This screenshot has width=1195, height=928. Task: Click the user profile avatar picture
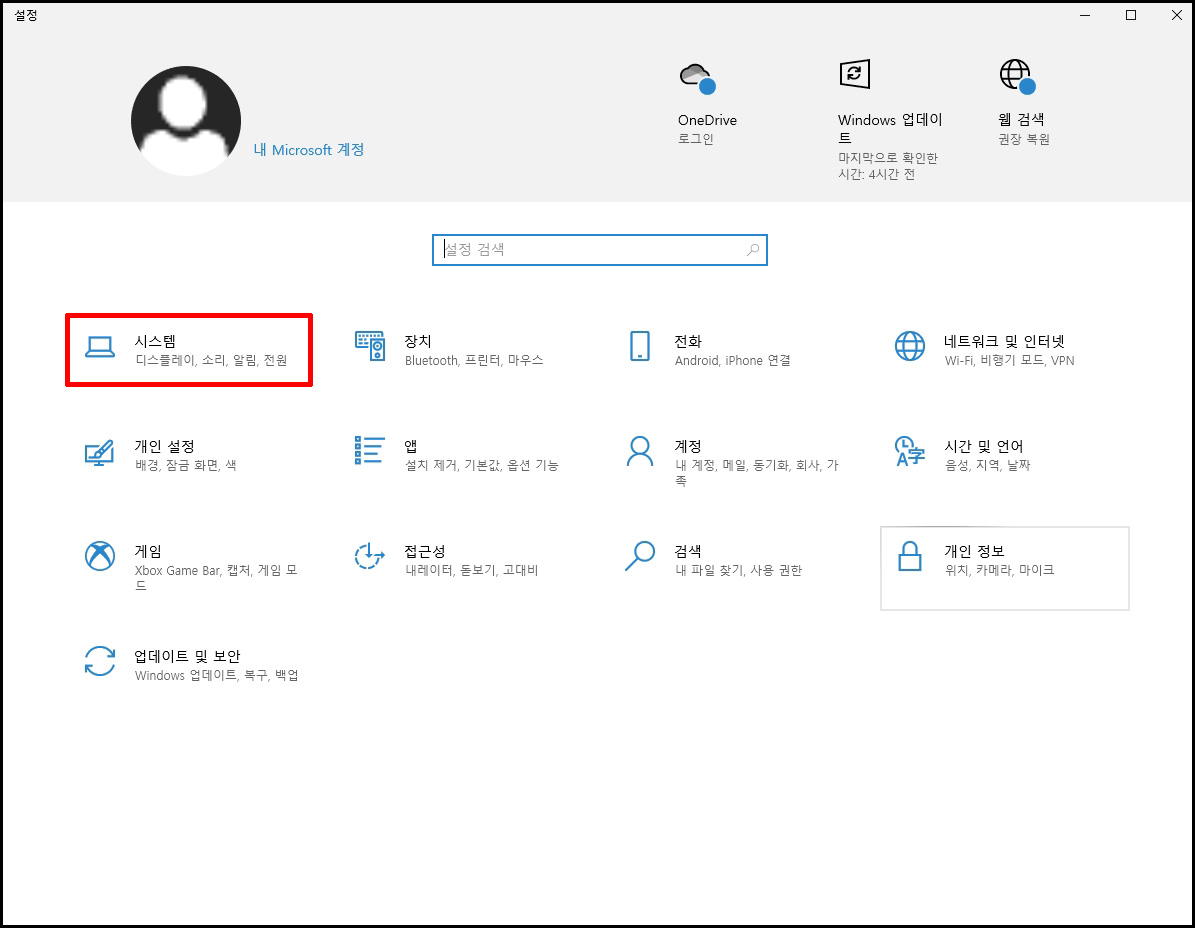pyautogui.click(x=186, y=120)
